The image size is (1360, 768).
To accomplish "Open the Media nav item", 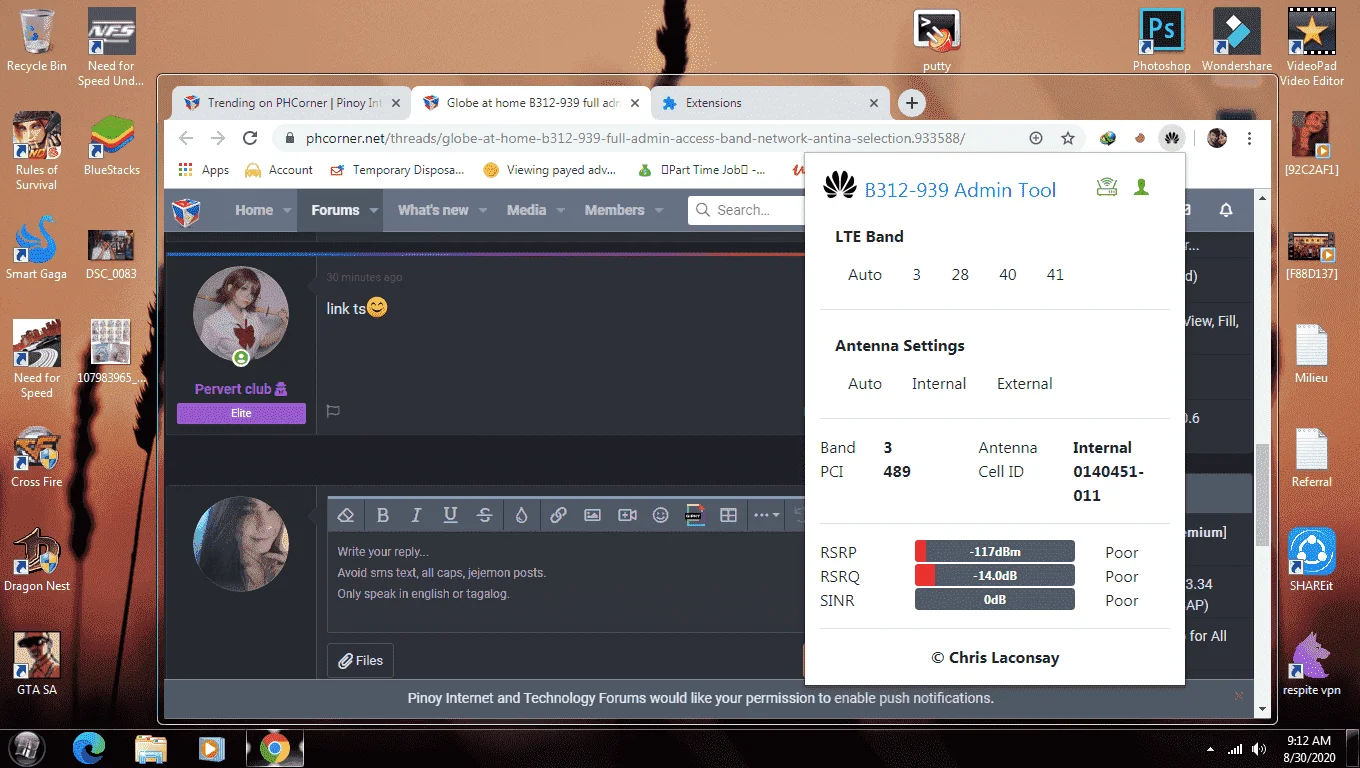I will click(526, 210).
